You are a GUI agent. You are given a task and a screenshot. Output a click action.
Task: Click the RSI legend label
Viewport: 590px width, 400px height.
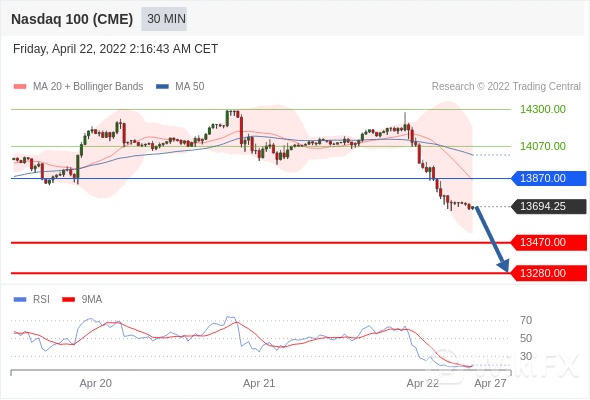[41, 300]
